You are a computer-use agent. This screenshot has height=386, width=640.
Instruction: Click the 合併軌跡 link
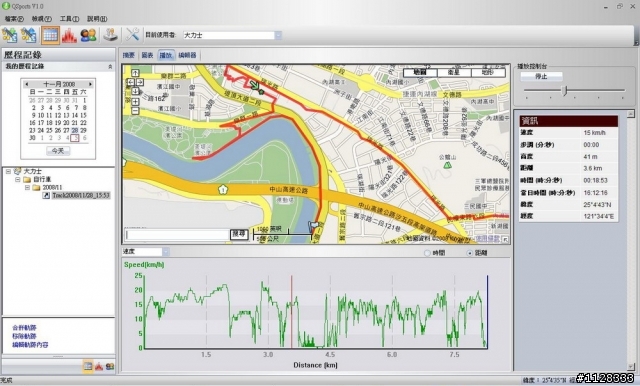(24, 328)
